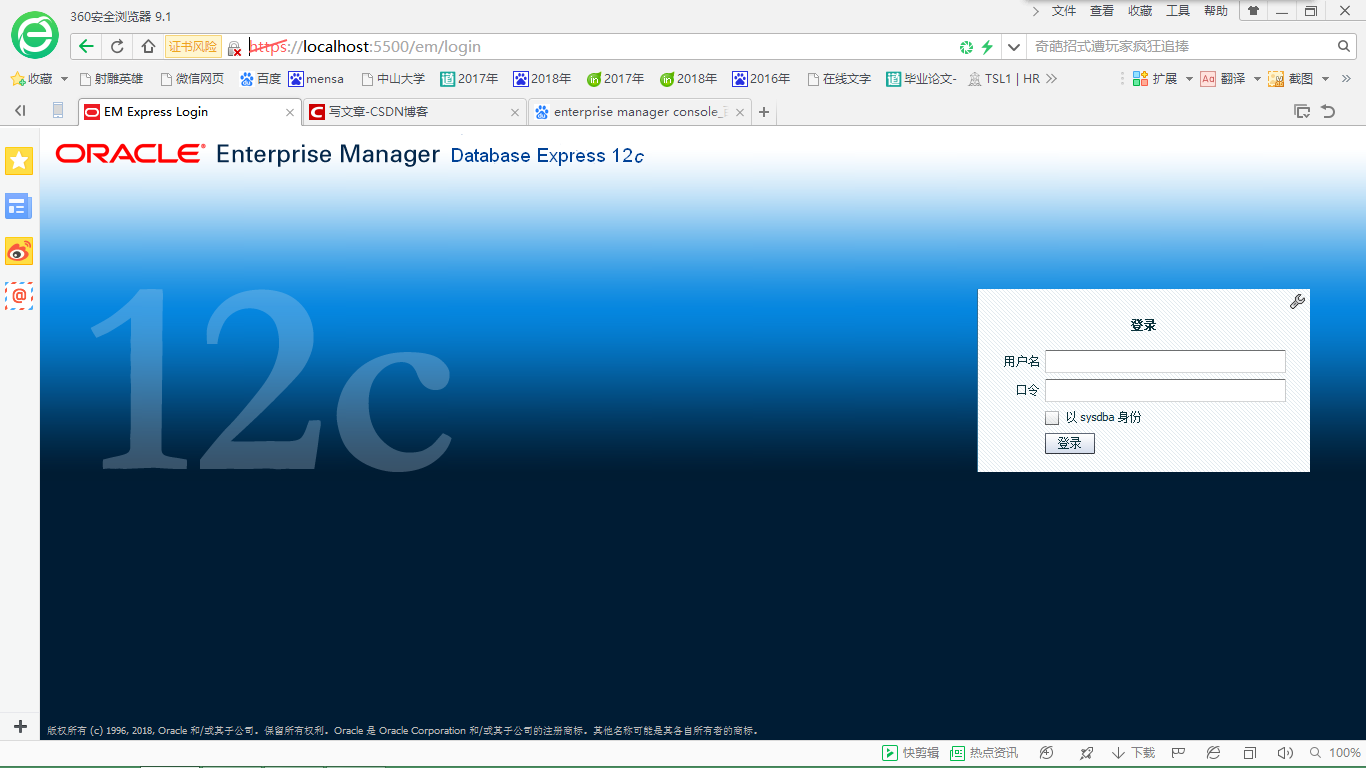Open the 快剪辑 video tool
This screenshot has width=1366, height=768.
coord(910,753)
